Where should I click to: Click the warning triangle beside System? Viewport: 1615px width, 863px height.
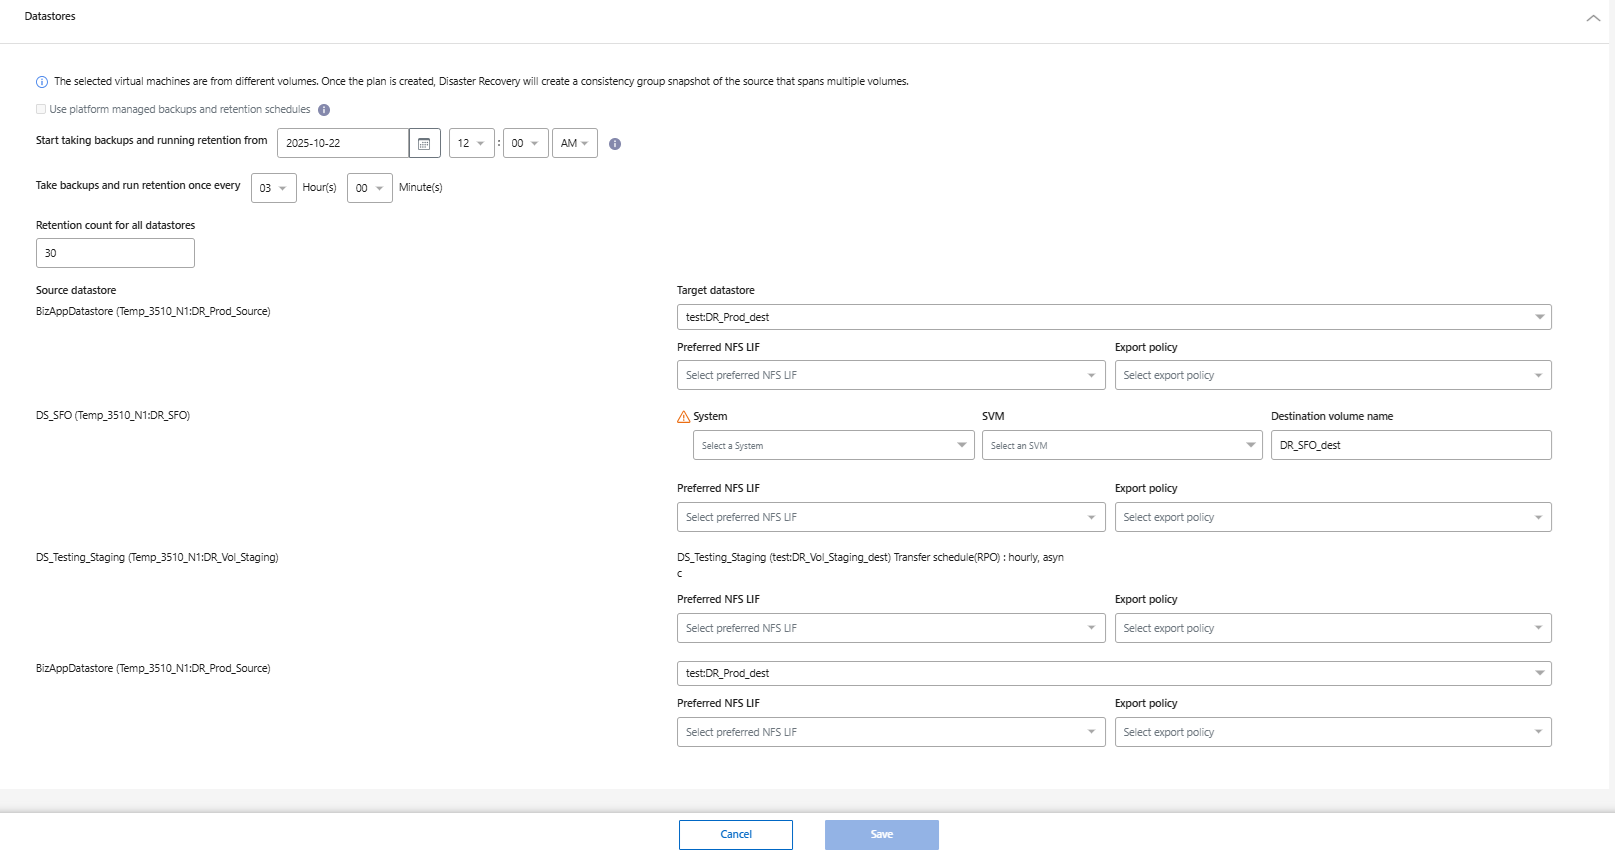coord(684,417)
